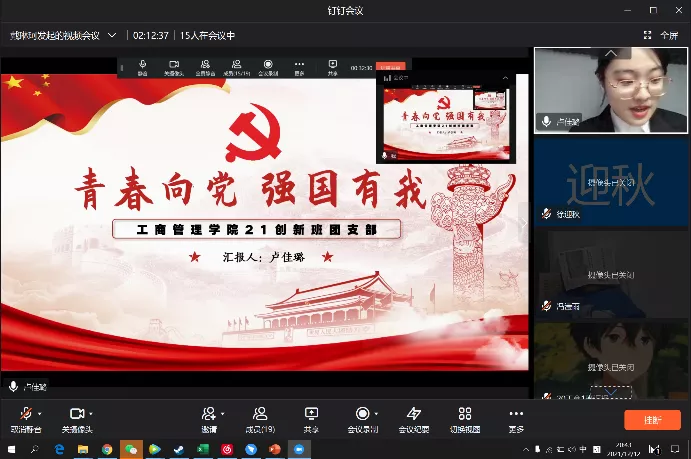This screenshot has height=459, width=691.
Task: Open 会议纪要 meeting minutes
Action: pos(414,420)
